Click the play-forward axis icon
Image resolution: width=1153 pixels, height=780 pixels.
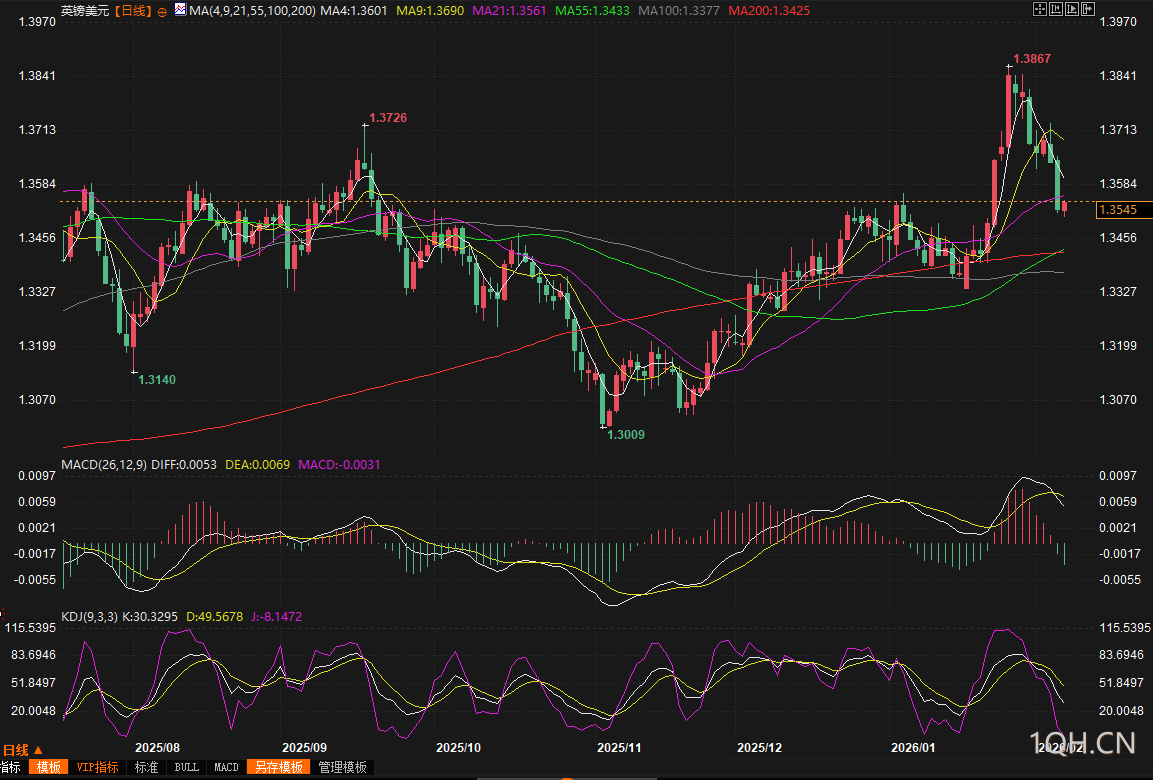[x=1071, y=9]
